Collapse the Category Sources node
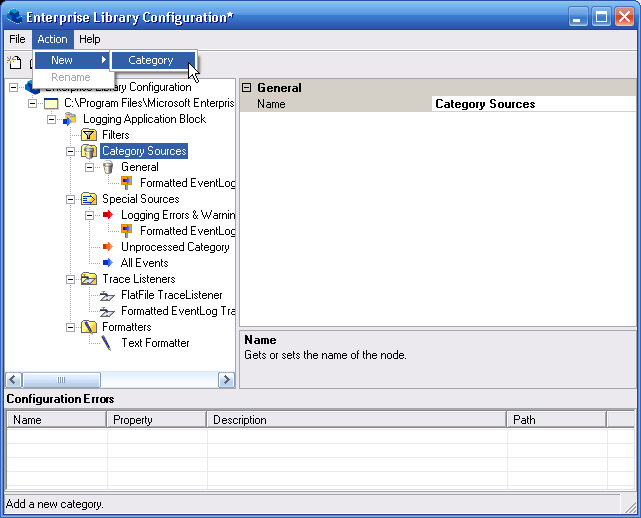The height and width of the screenshot is (518, 641). click(x=70, y=151)
